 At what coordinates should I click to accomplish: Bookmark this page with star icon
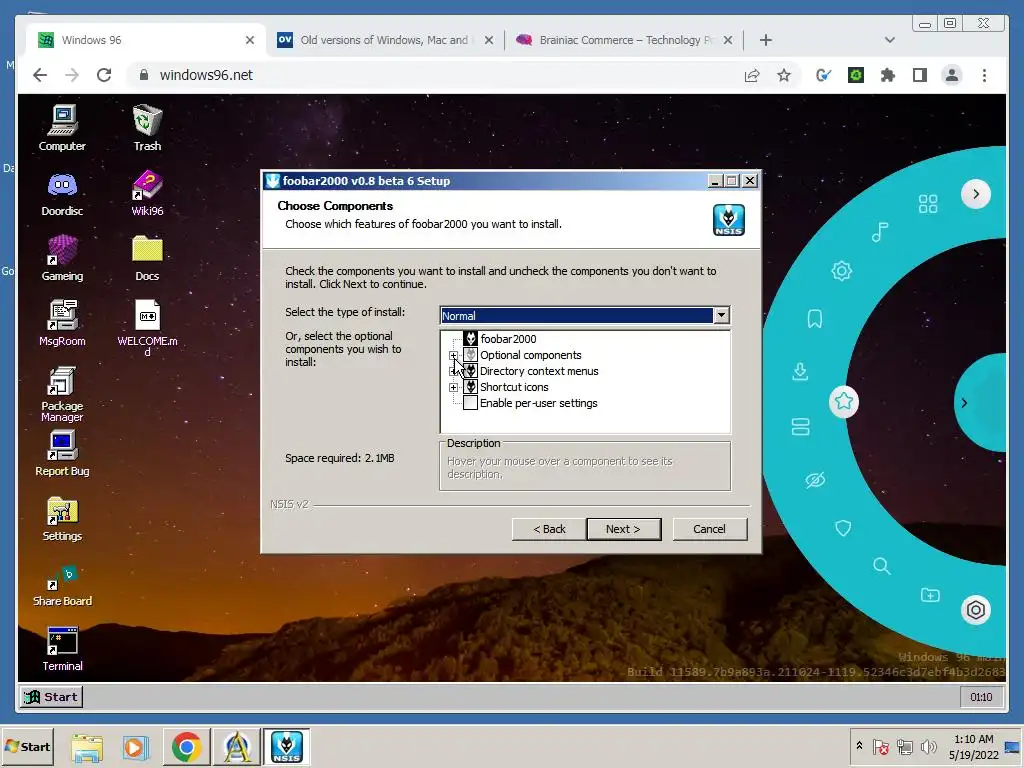[x=784, y=75]
